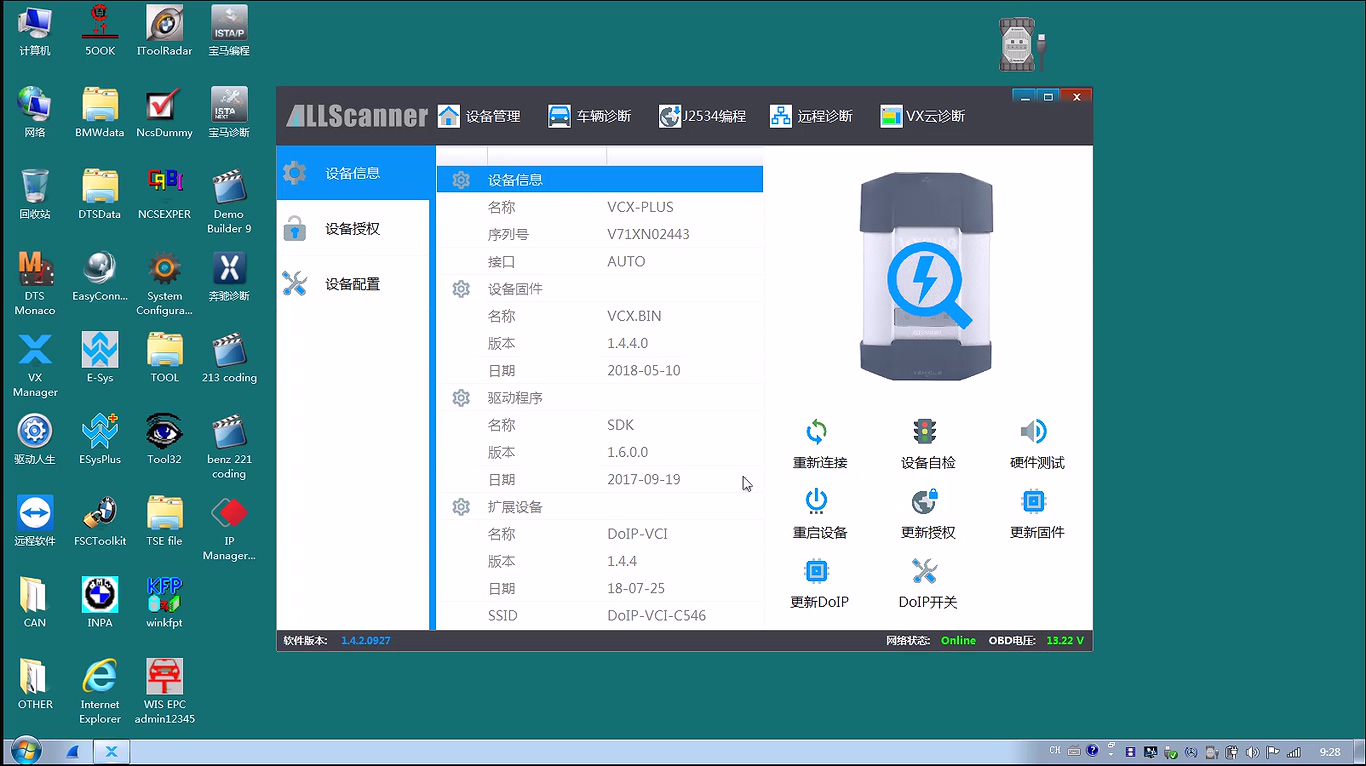Viewport: 1366px width, 766px height.
Task: Click the 更新固件 update firmware icon
Action: tap(1035, 502)
